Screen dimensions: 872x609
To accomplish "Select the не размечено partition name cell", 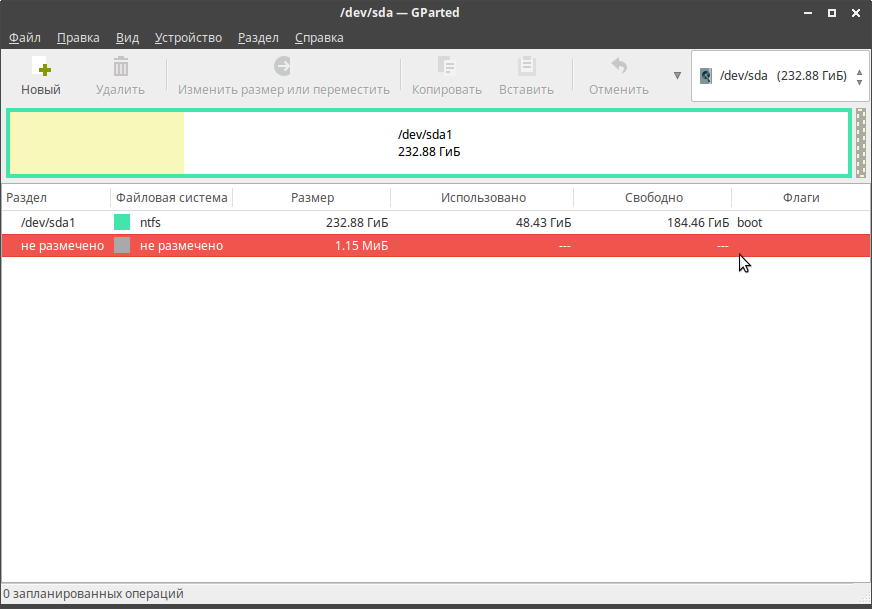I will coord(62,246).
